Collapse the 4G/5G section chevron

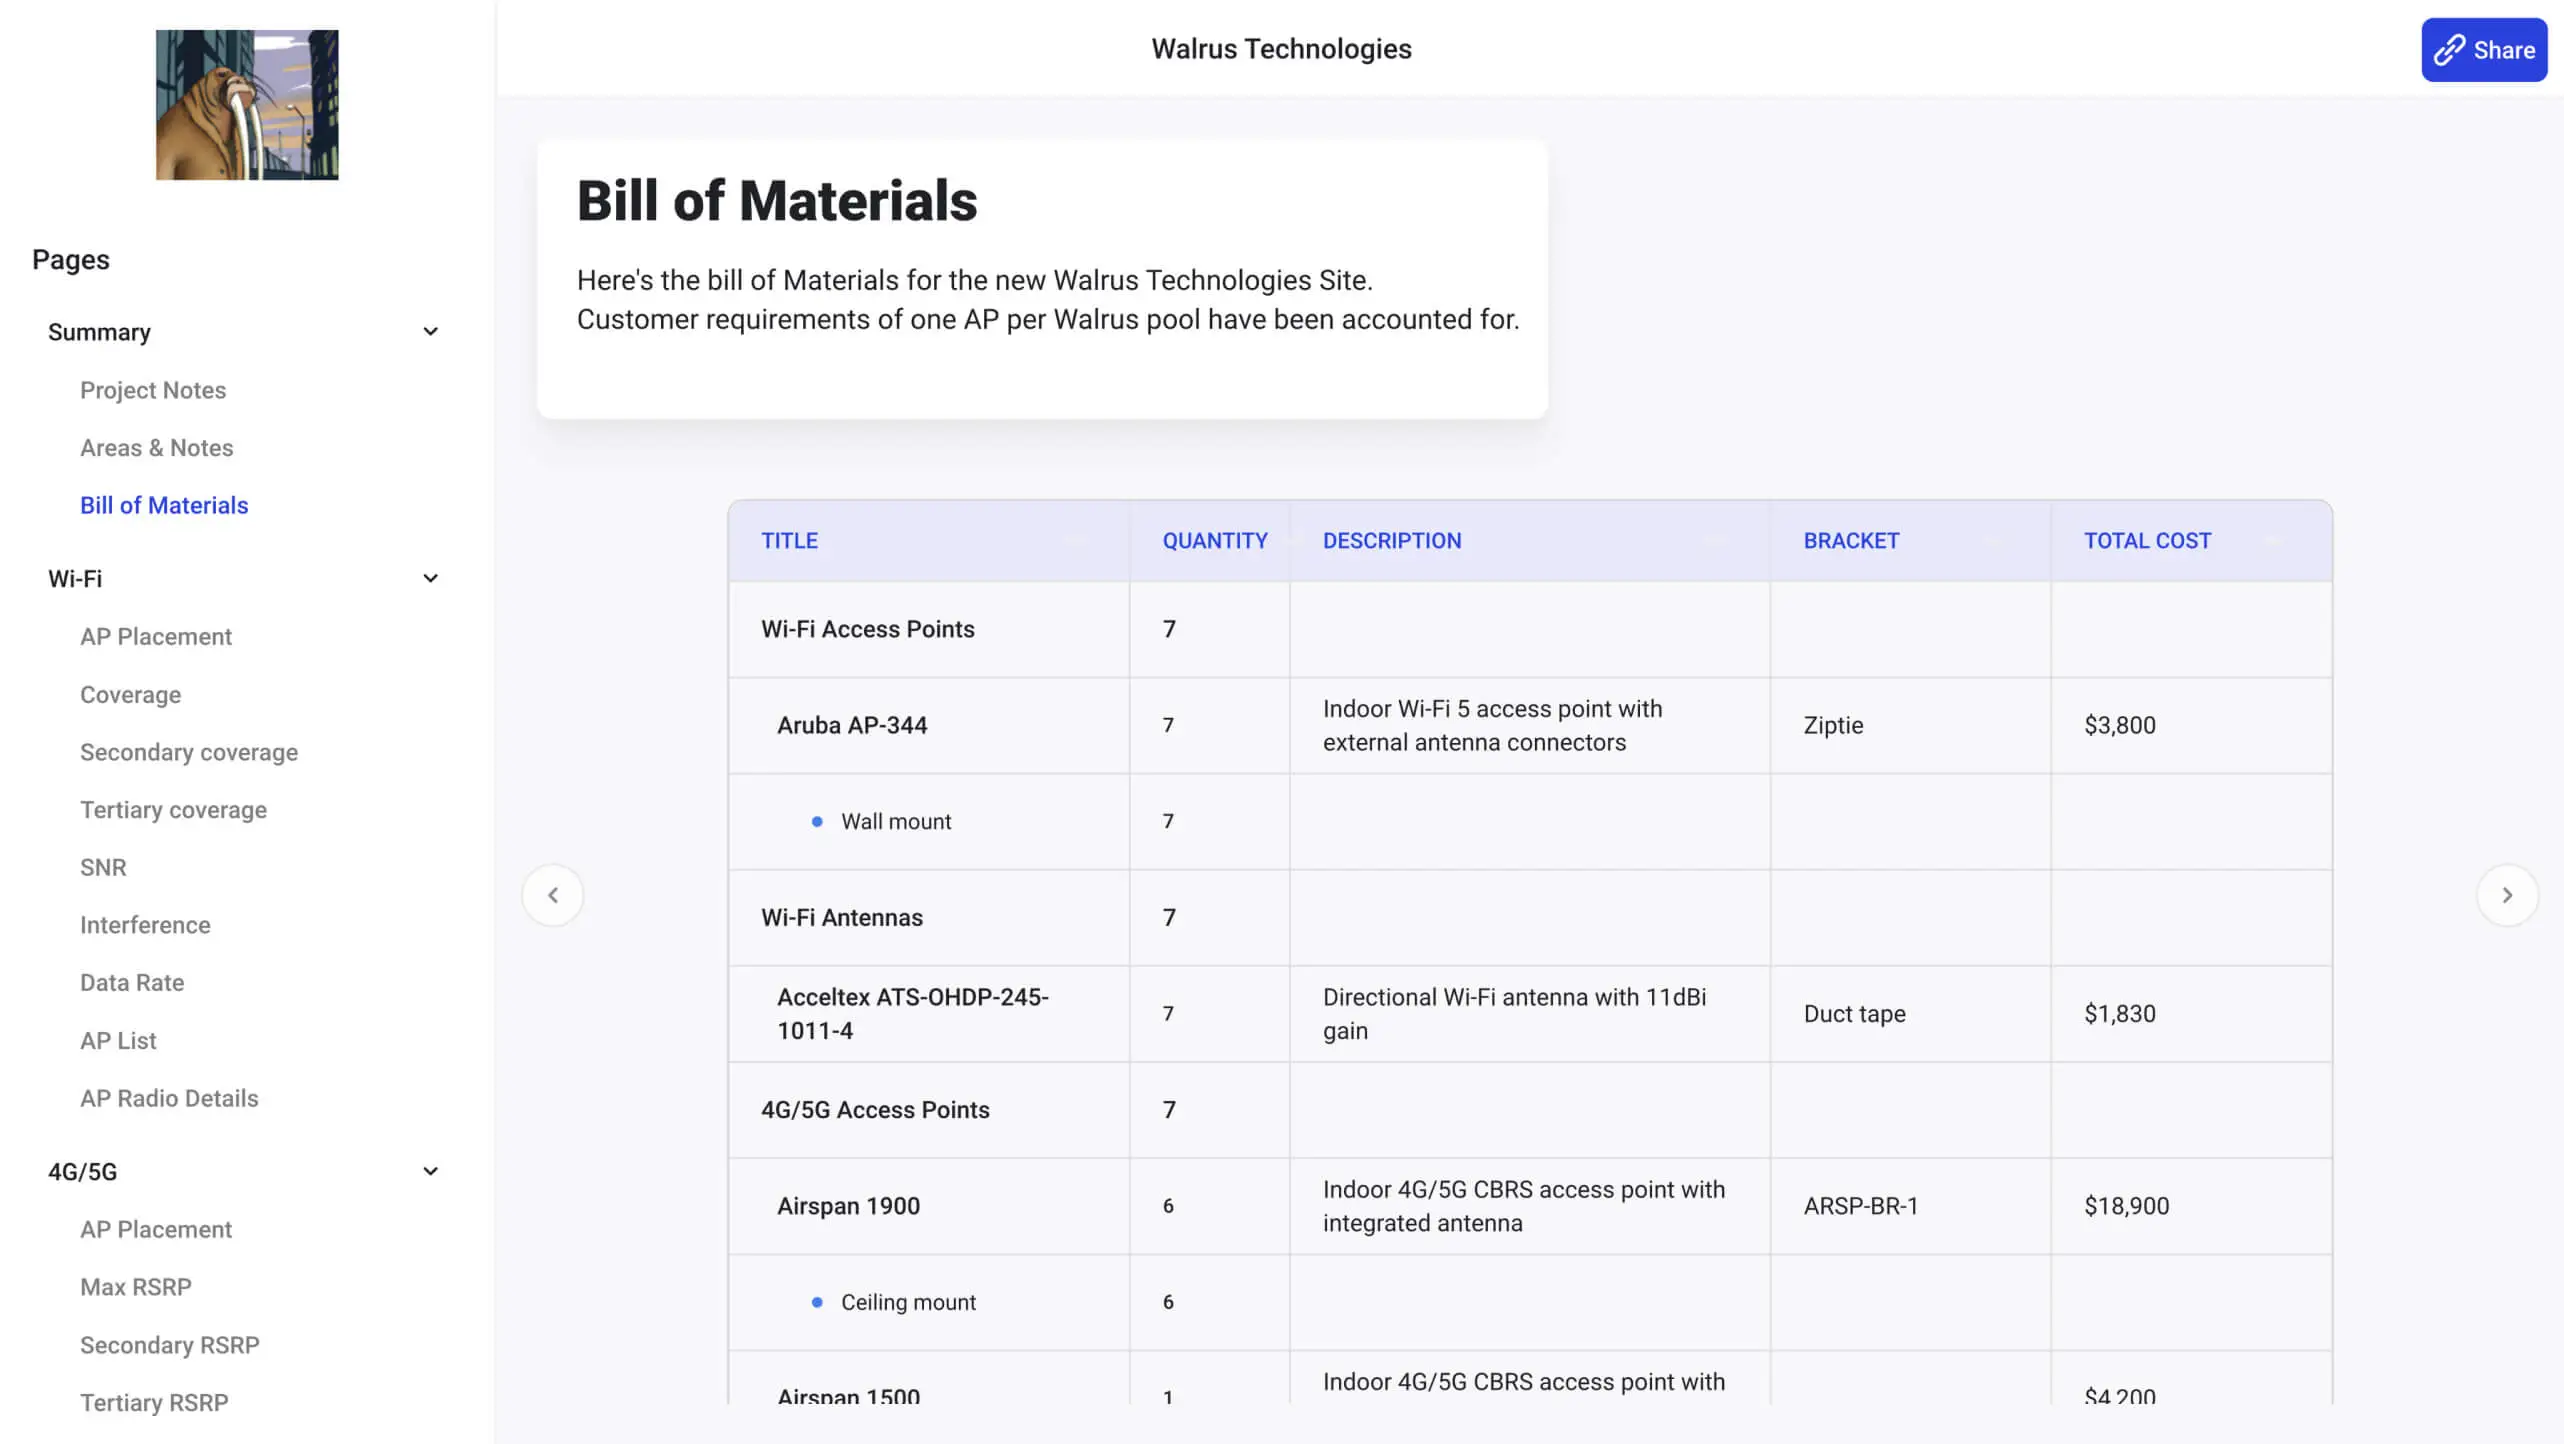431,1172
